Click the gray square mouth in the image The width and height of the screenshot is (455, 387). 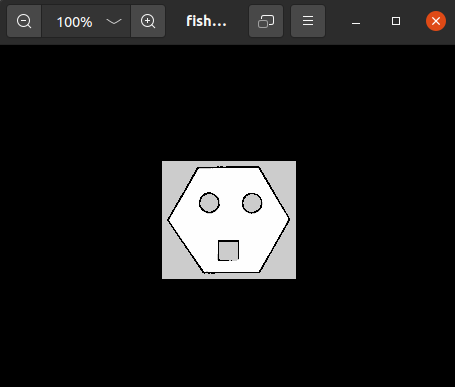228,251
